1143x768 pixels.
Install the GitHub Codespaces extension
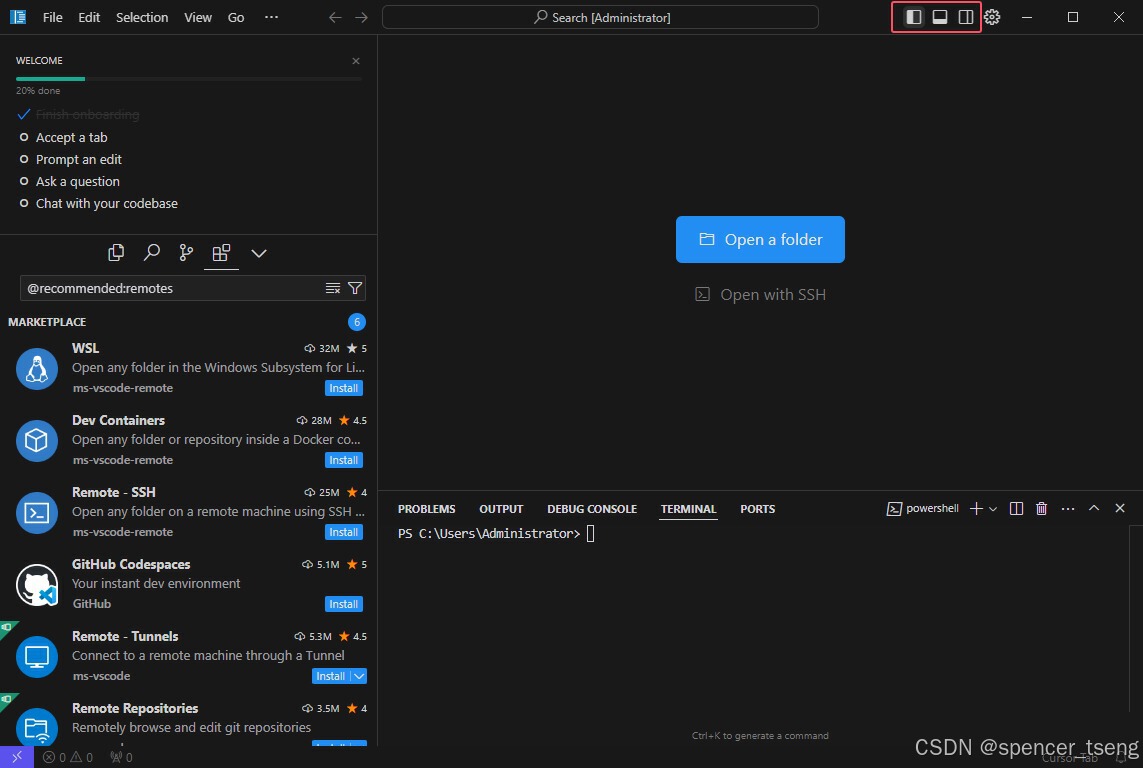(x=343, y=604)
